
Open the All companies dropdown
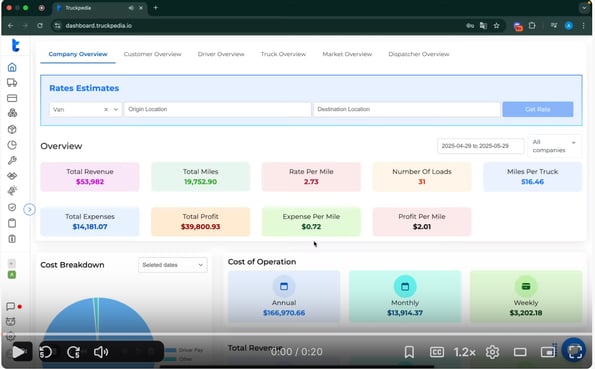(x=554, y=146)
